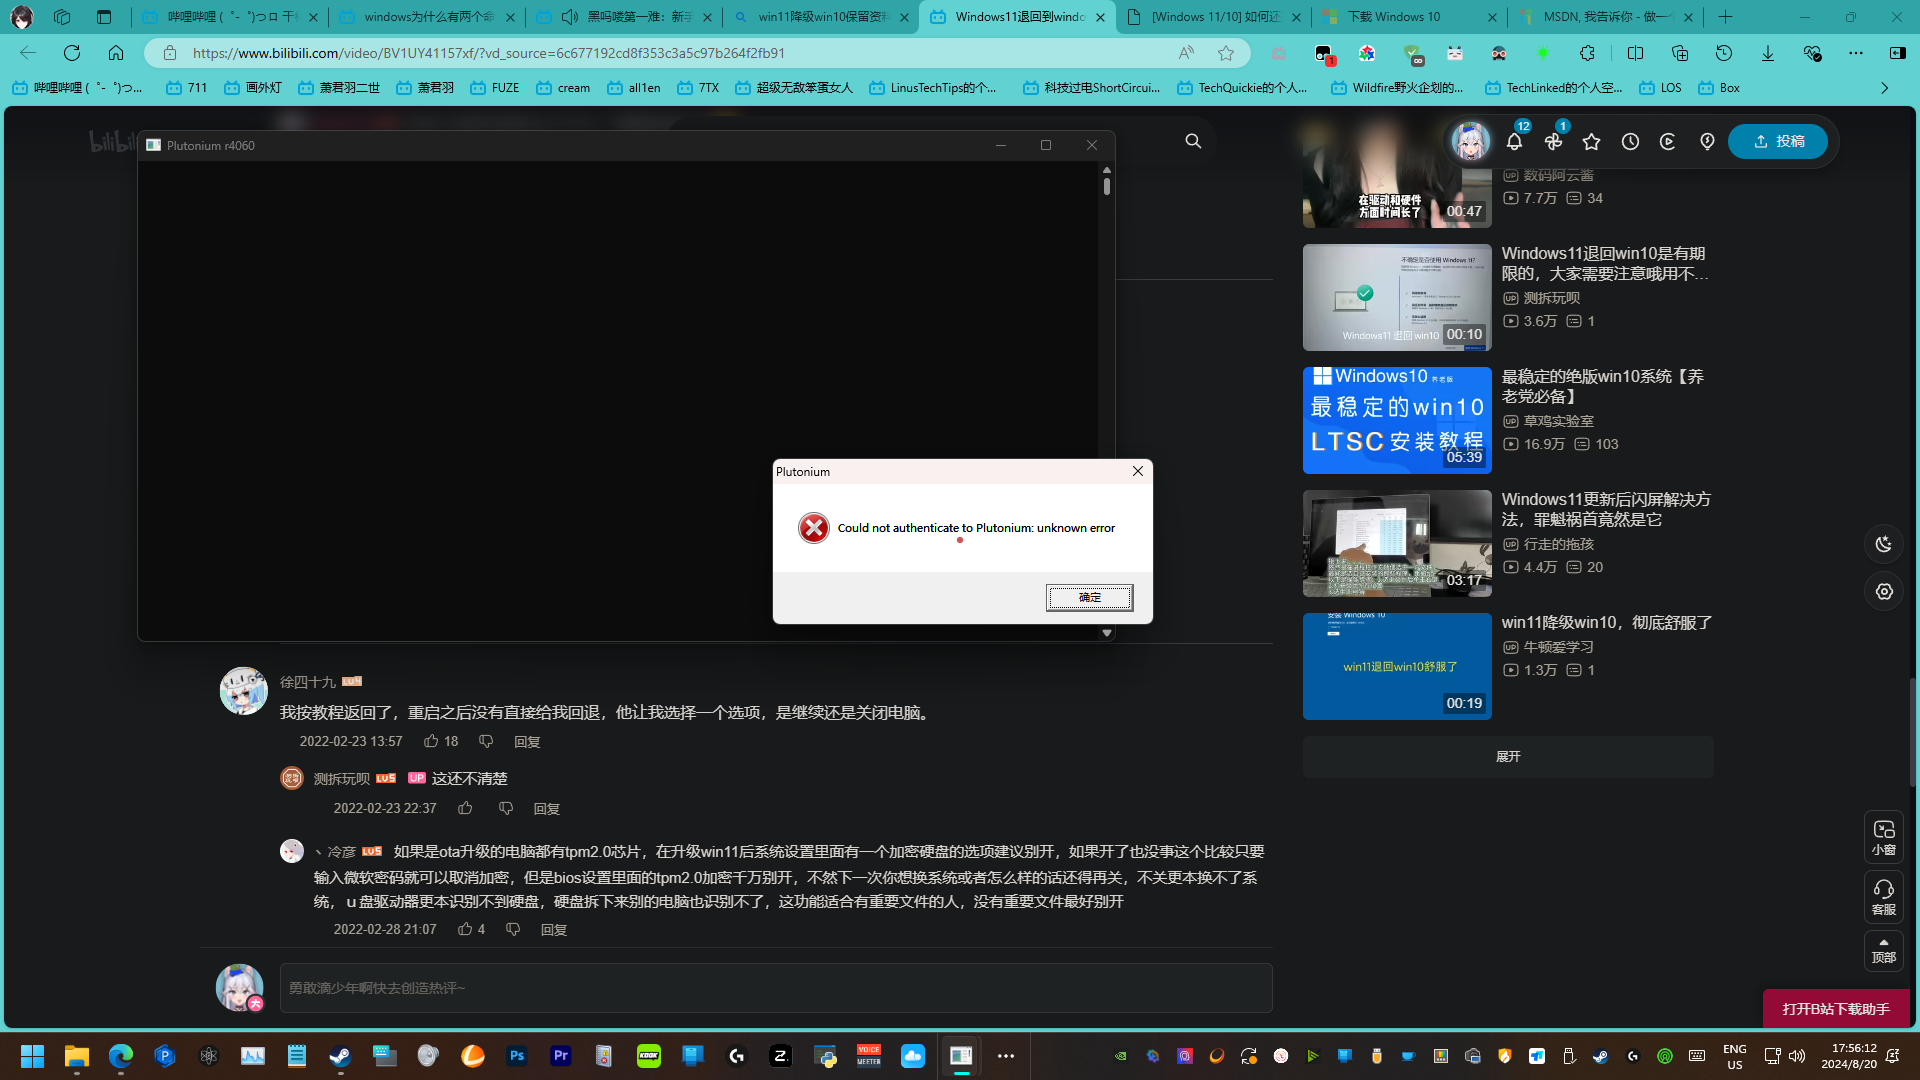This screenshot has height=1080, width=1920.
Task: Show more bookmarks overflow chevron
Action: click(x=1884, y=88)
